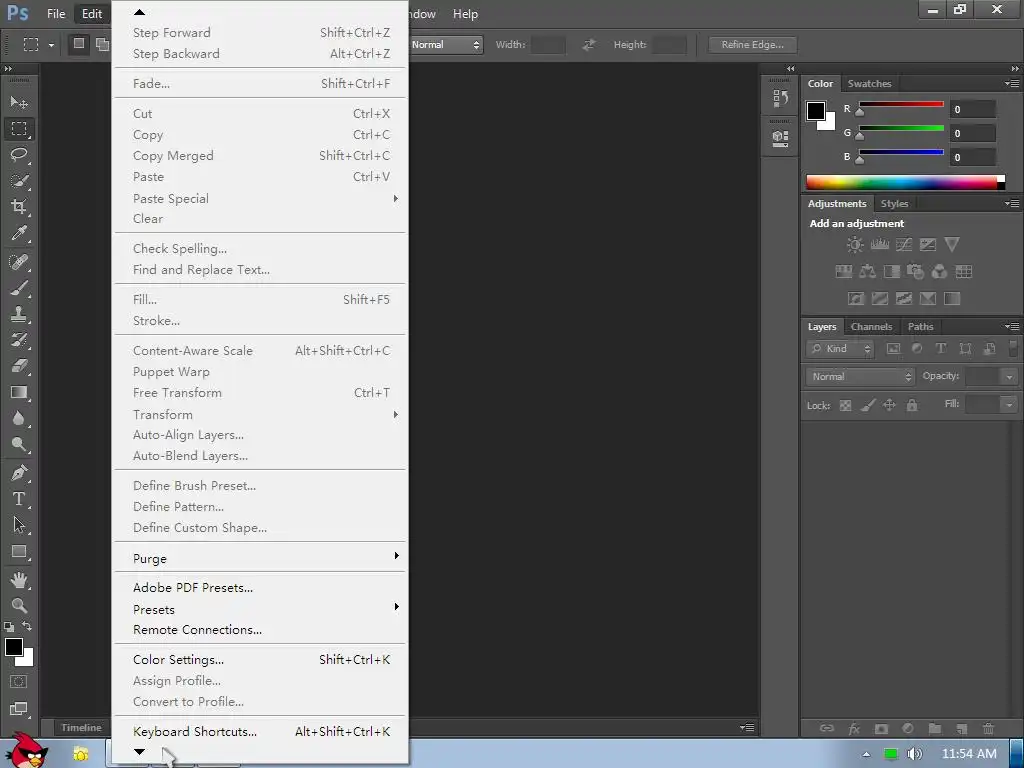1024x768 pixels.
Task: Select the Rectangle shape tool
Action: pyautogui.click(x=19, y=552)
